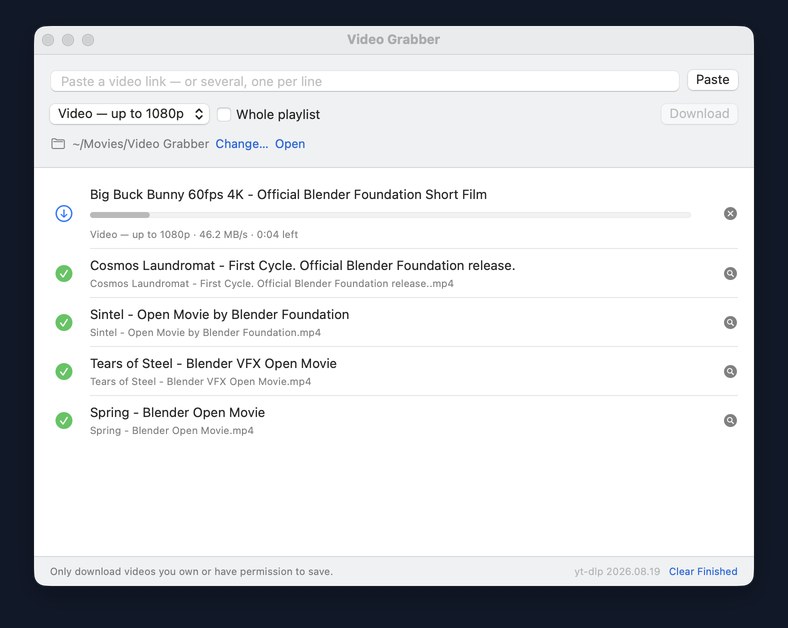Click the Big Buck Bunny downloading status icon

click(x=64, y=214)
